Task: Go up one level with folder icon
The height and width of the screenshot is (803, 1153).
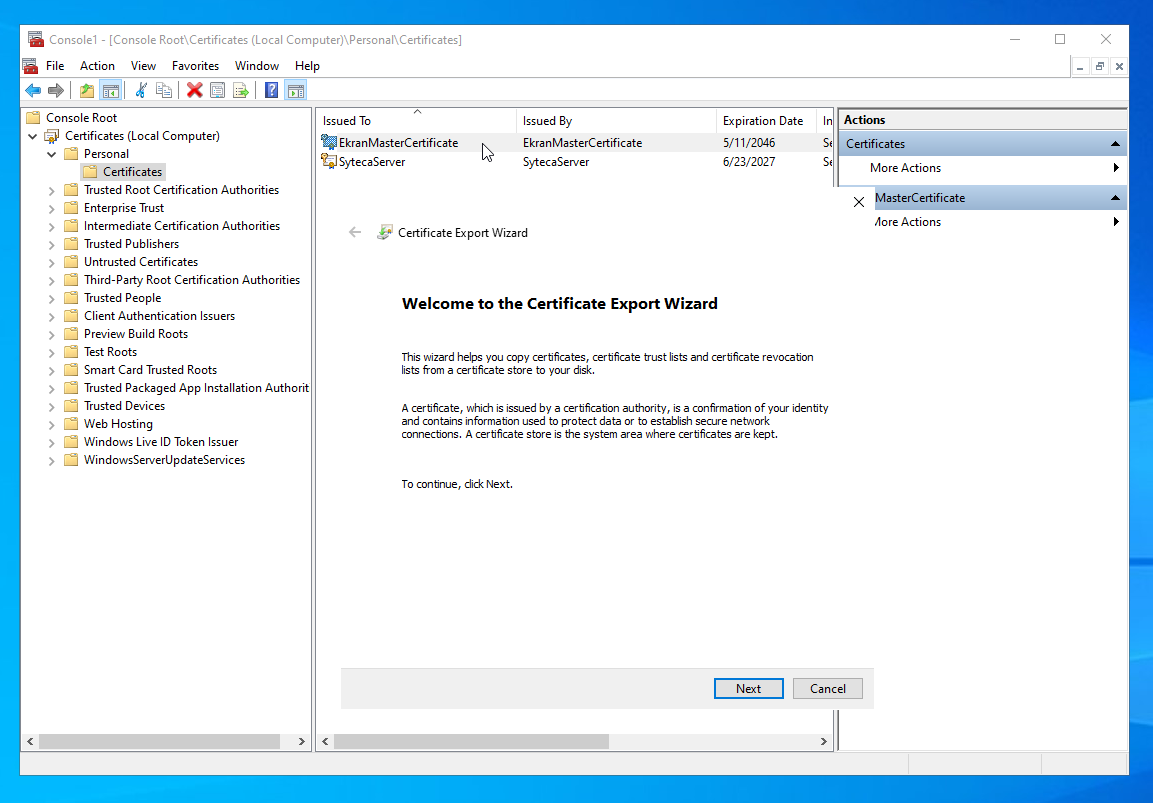Action: point(87,90)
